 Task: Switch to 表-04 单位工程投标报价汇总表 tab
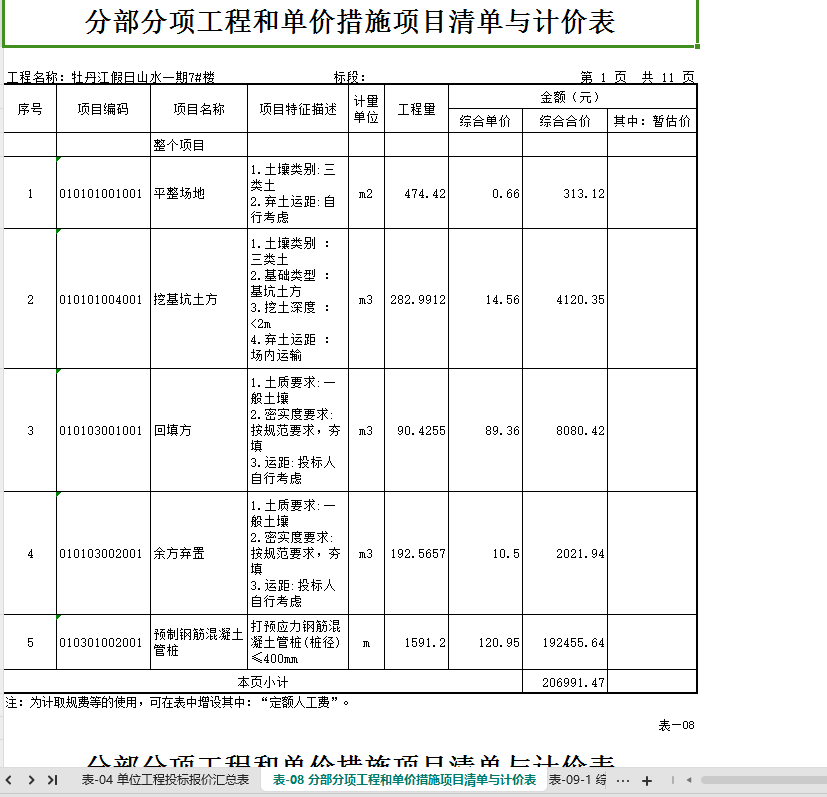point(165,780)
